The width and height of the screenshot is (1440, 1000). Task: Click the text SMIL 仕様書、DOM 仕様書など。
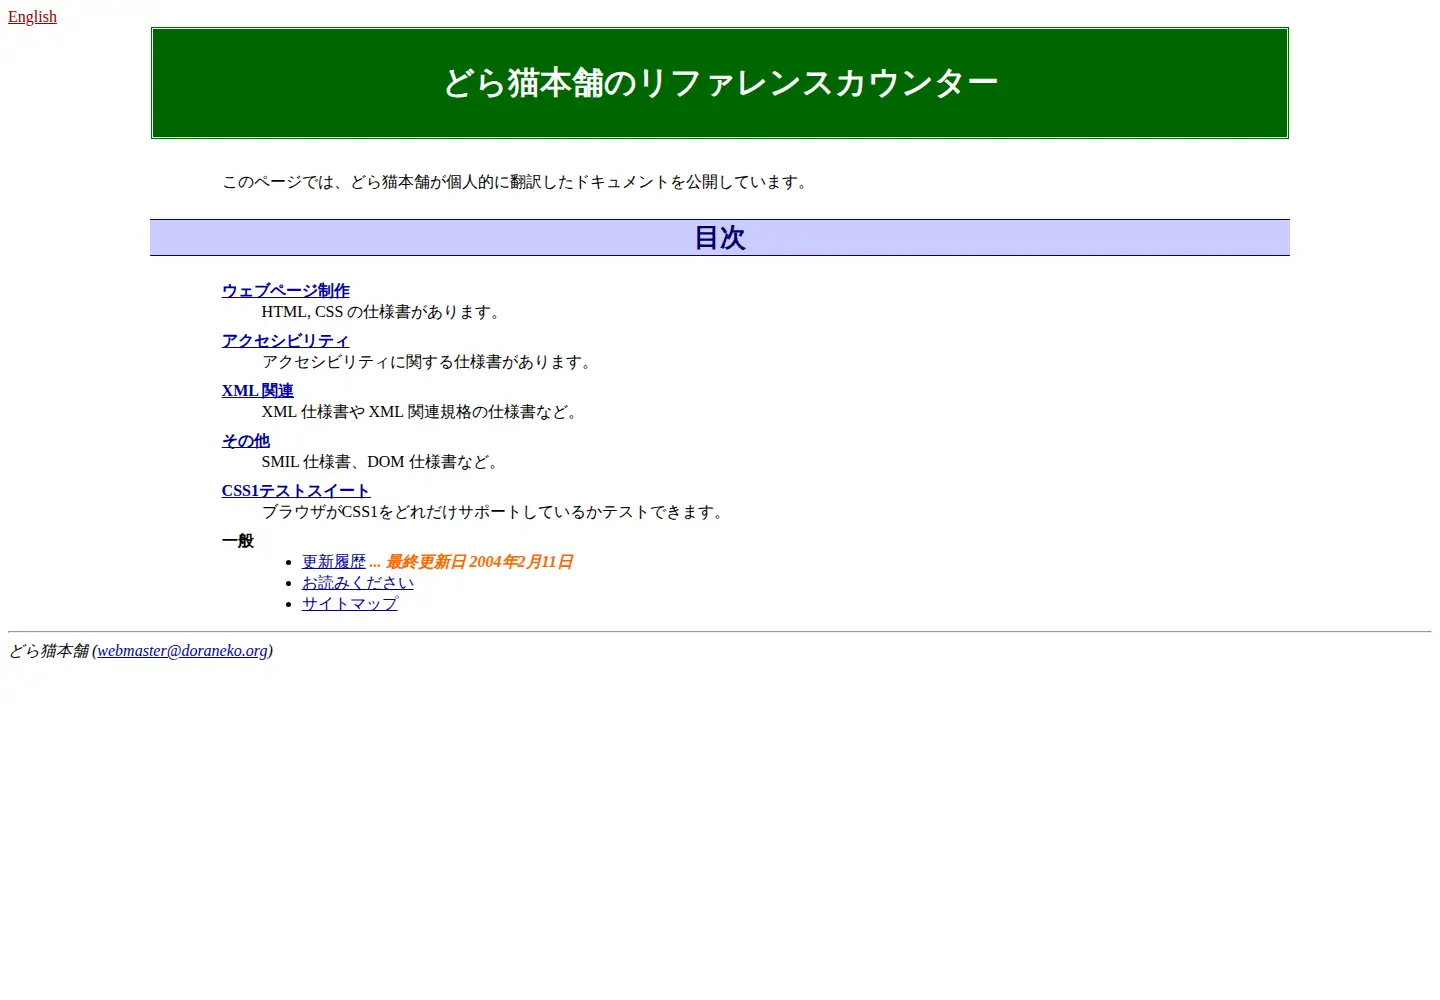381,462
